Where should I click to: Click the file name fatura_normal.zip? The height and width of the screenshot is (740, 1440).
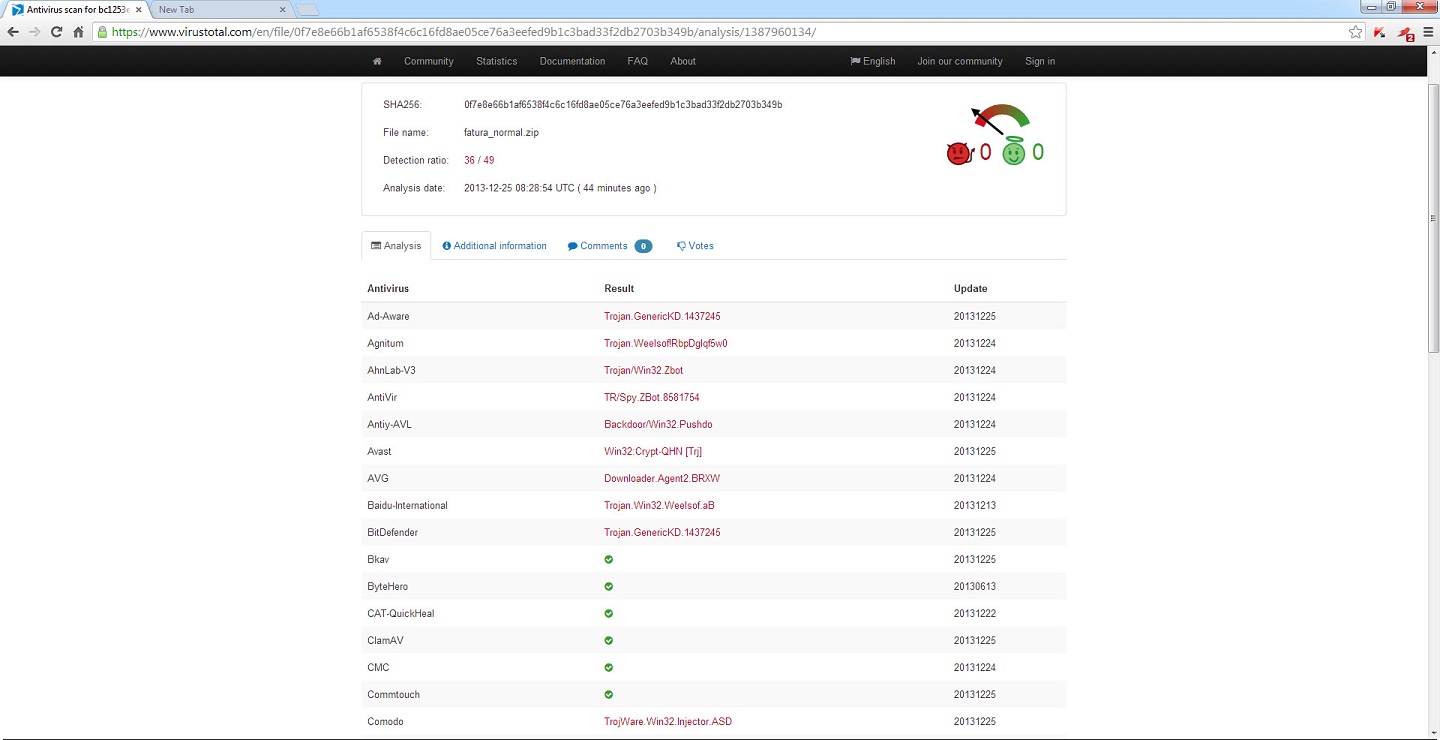(x=501, y=132)
